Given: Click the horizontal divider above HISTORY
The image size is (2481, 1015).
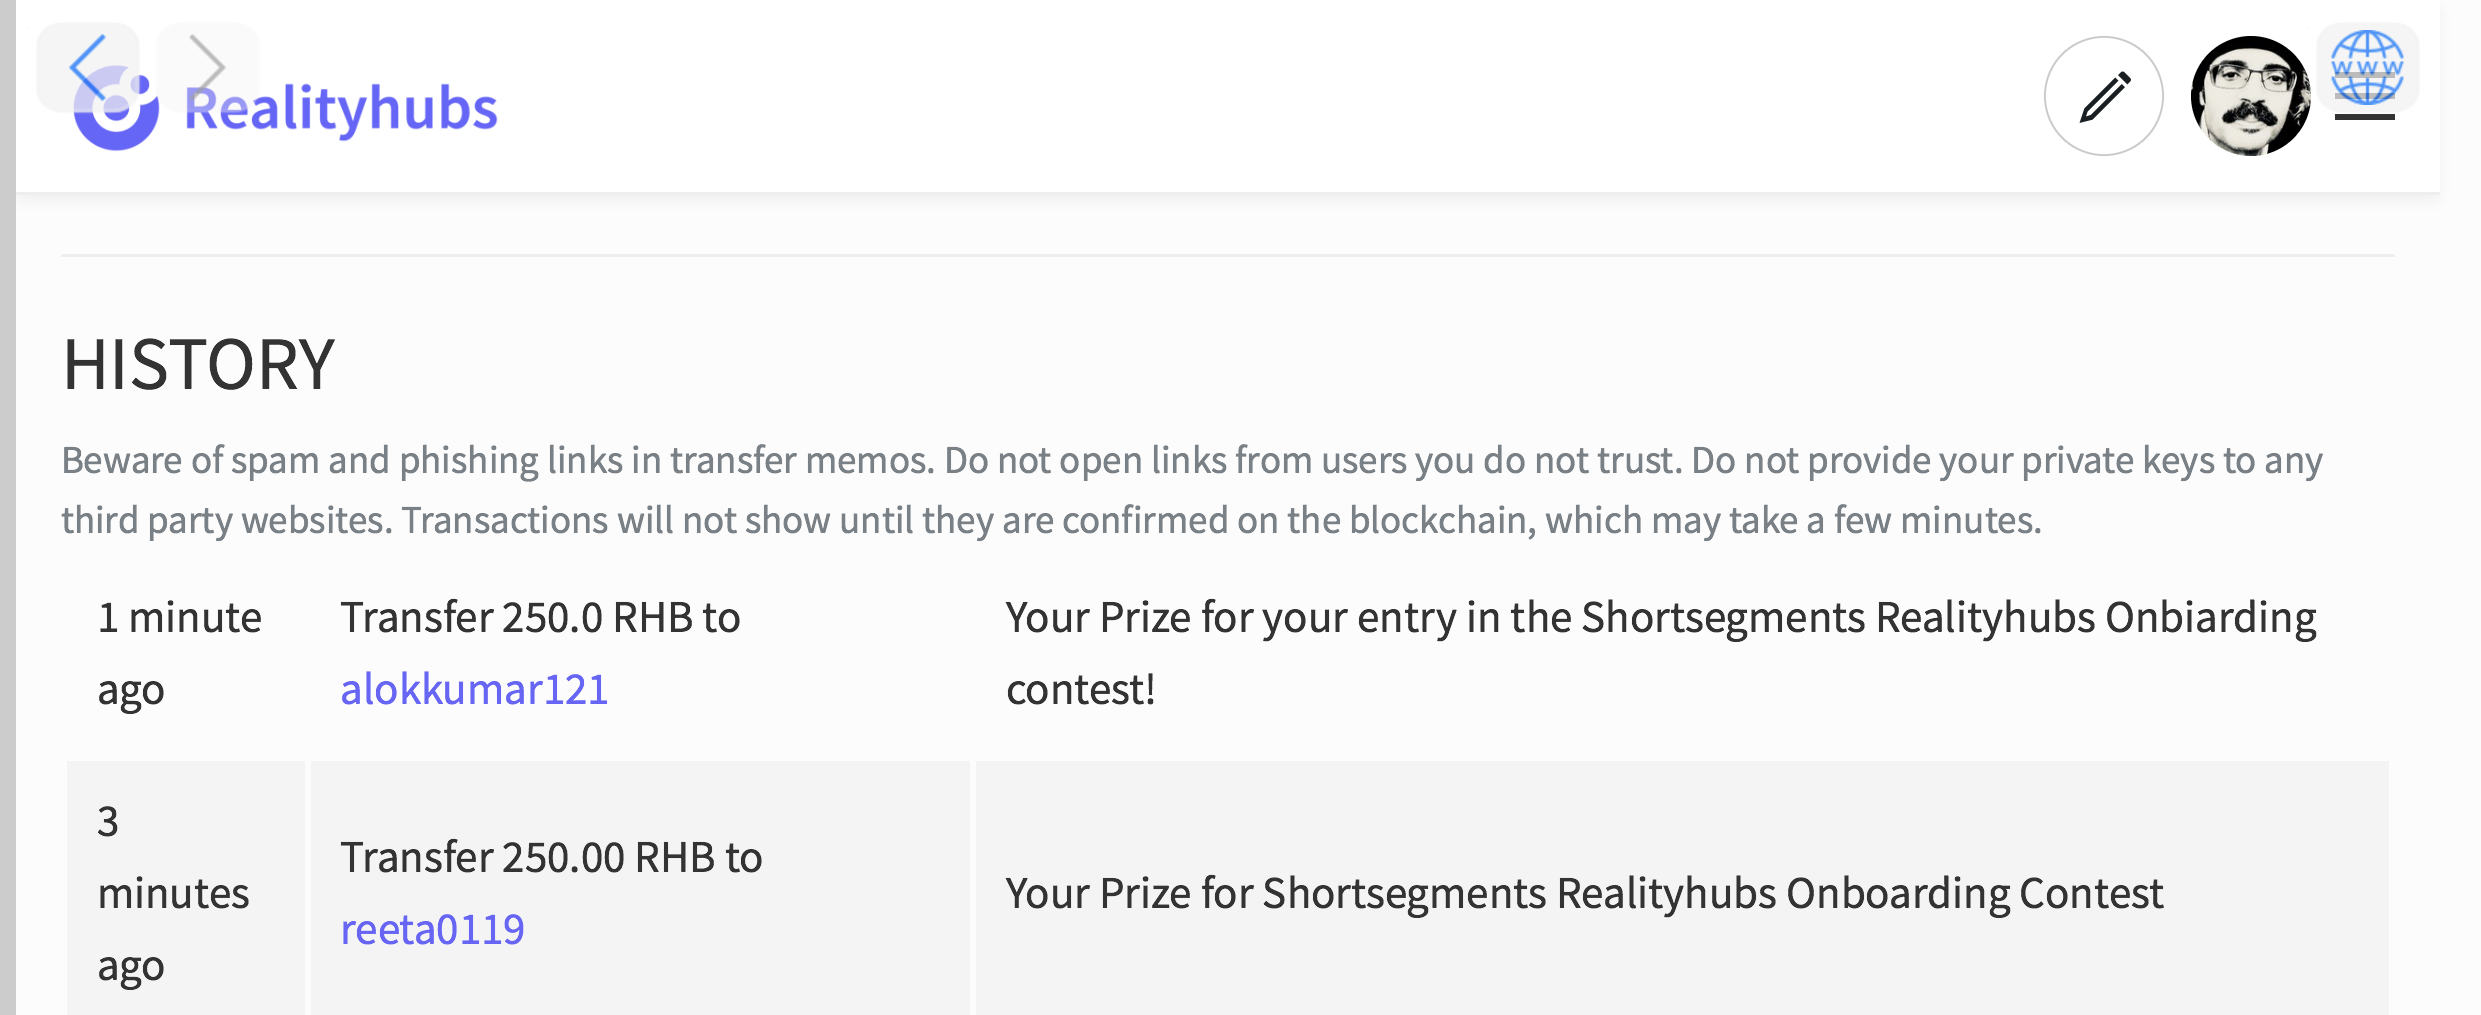Looking at the screenshot, I should pyautogui.click(x=1228, y=256).
